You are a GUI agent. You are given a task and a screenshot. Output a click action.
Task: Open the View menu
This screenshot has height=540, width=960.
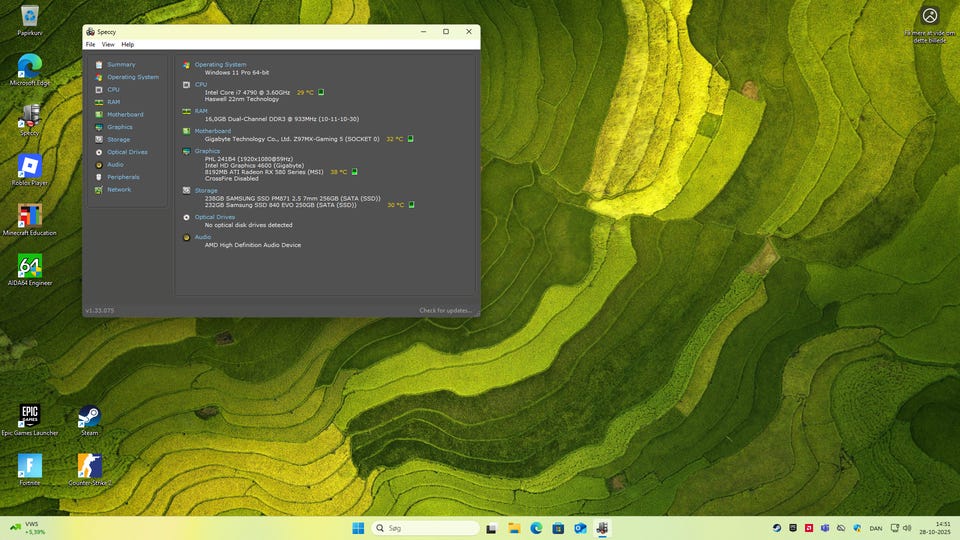tap(107, 45)
